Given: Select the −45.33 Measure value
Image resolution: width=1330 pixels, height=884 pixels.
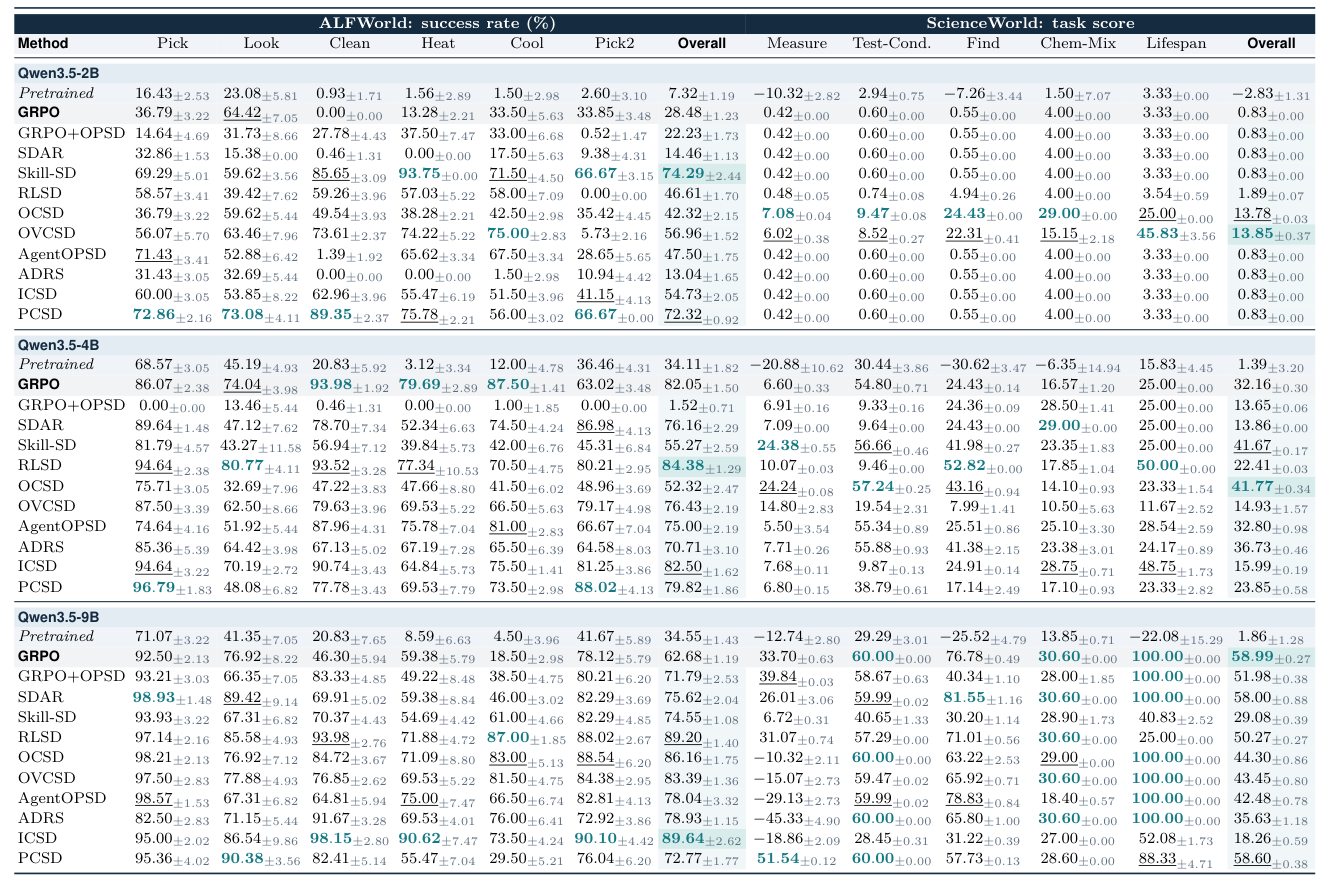Looking at the screenshot, I should coord(797,818).
